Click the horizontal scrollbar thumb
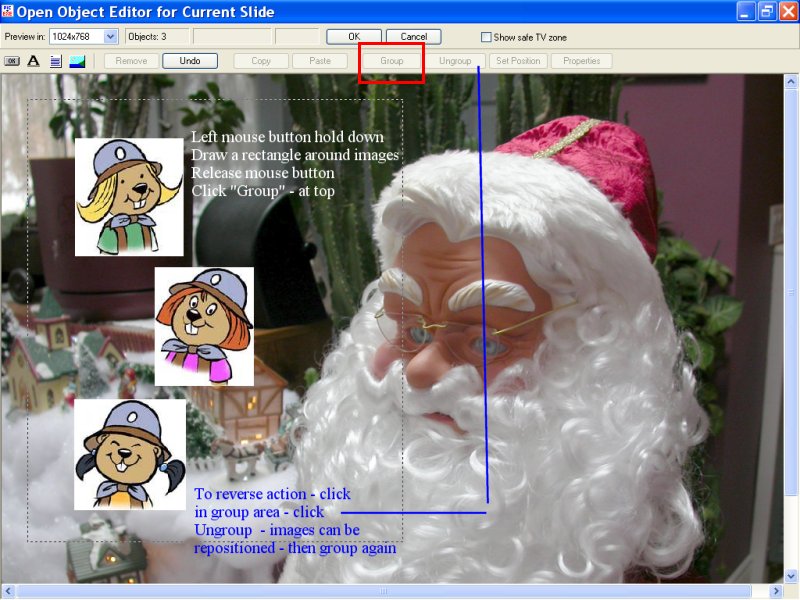This screenshot has height=600, width=800. [384, 592]
